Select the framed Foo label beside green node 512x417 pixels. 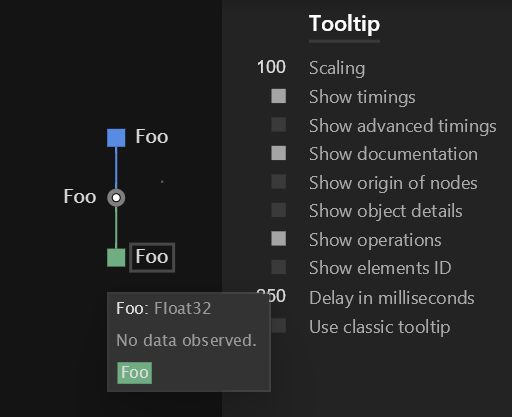pyautogui.click(x=152, y=257)
